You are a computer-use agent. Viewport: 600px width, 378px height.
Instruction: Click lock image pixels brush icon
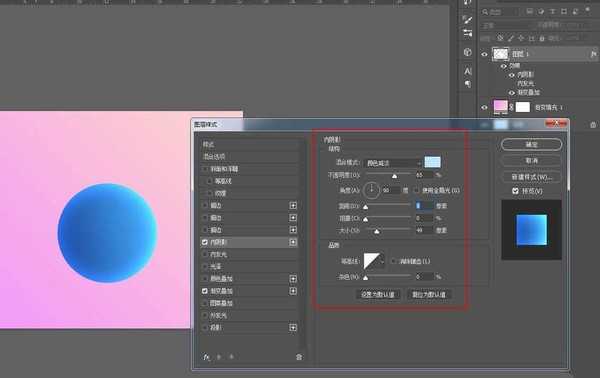[511, 38]
